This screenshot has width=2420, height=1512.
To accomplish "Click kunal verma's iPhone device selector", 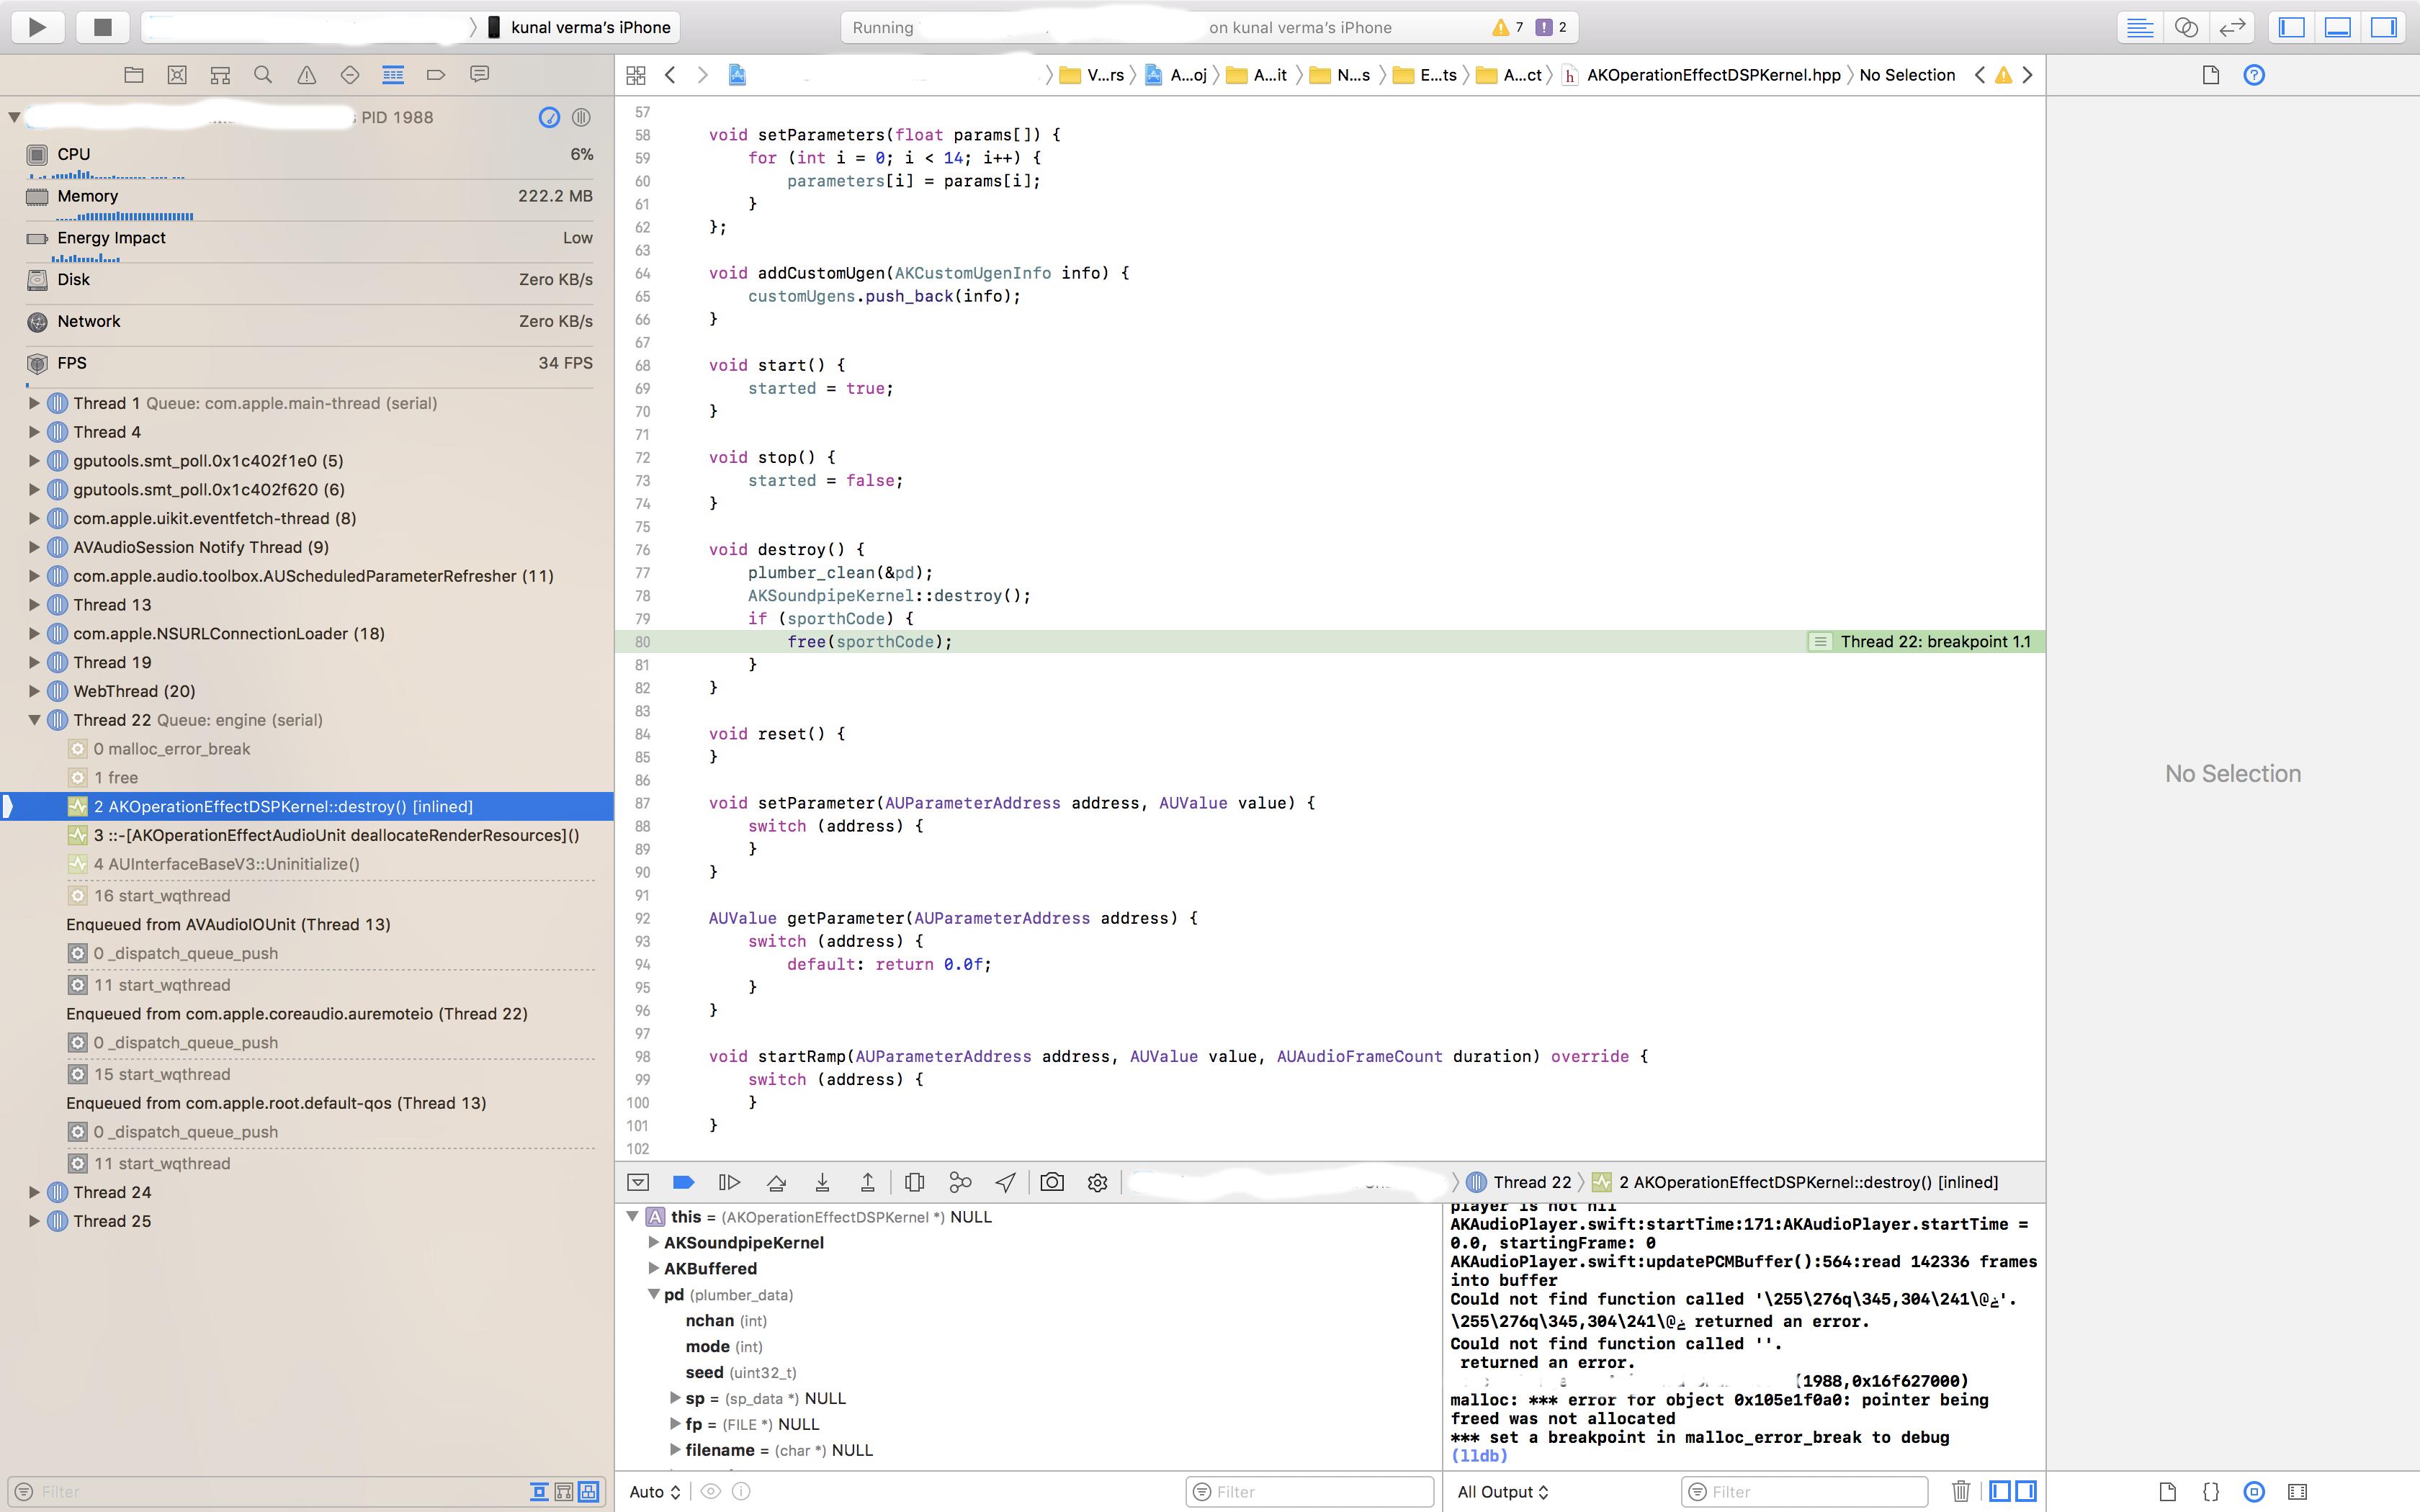I will pos(580,27).
